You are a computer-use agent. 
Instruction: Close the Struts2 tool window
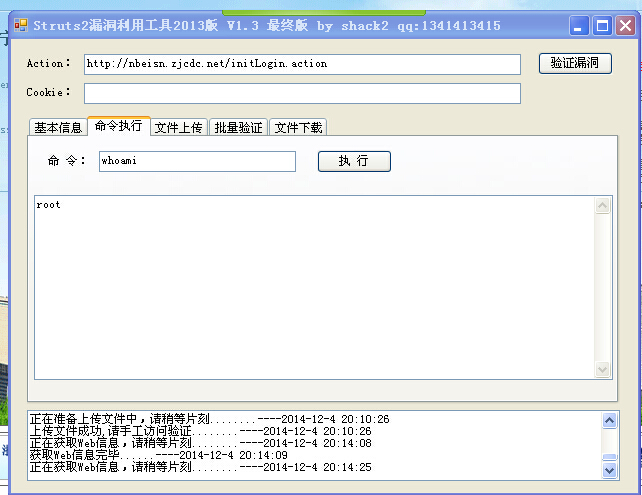tap(625, 26)
